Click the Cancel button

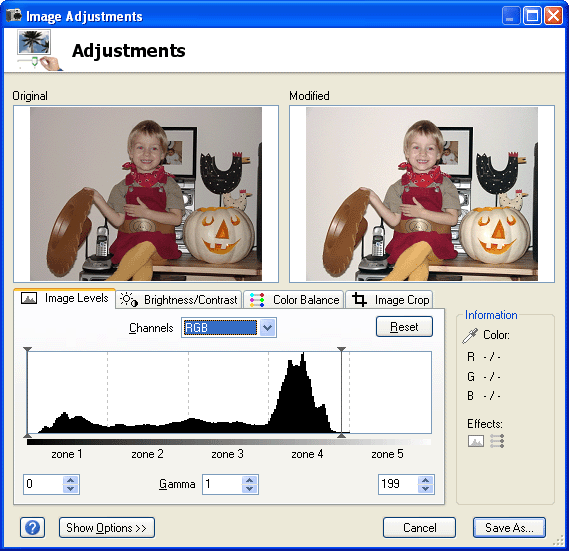(419, 527)
